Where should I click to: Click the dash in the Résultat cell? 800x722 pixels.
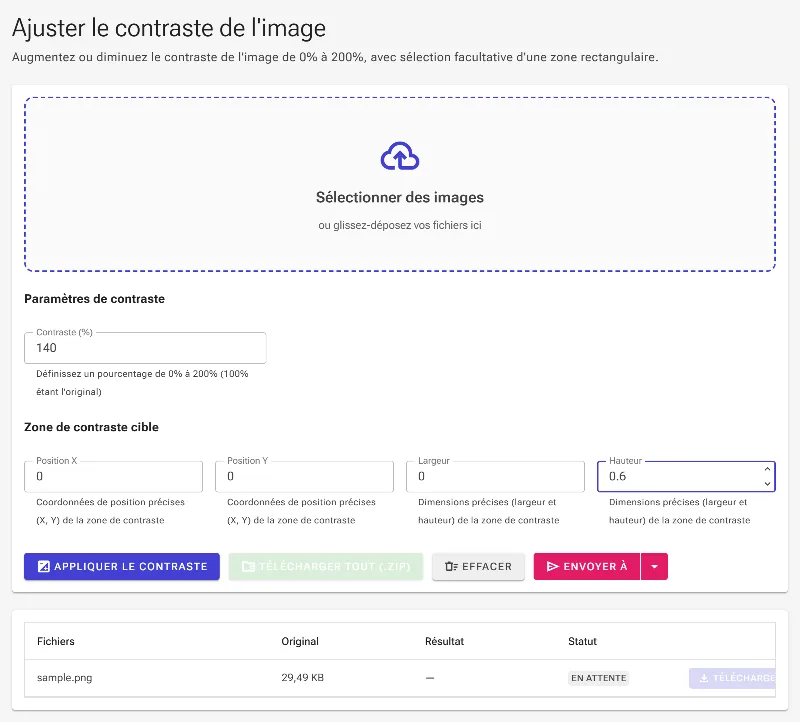(x=430, y=678)
